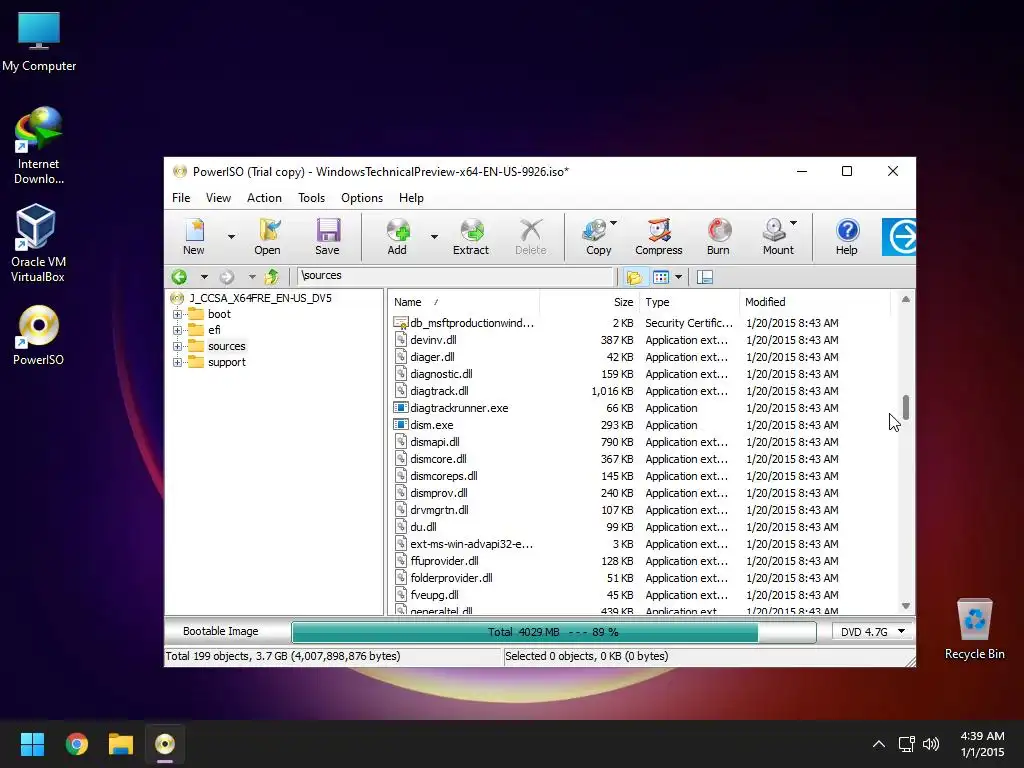Expand the support folder node
This screenshot has width=1024, height=768.
(177, 362)
